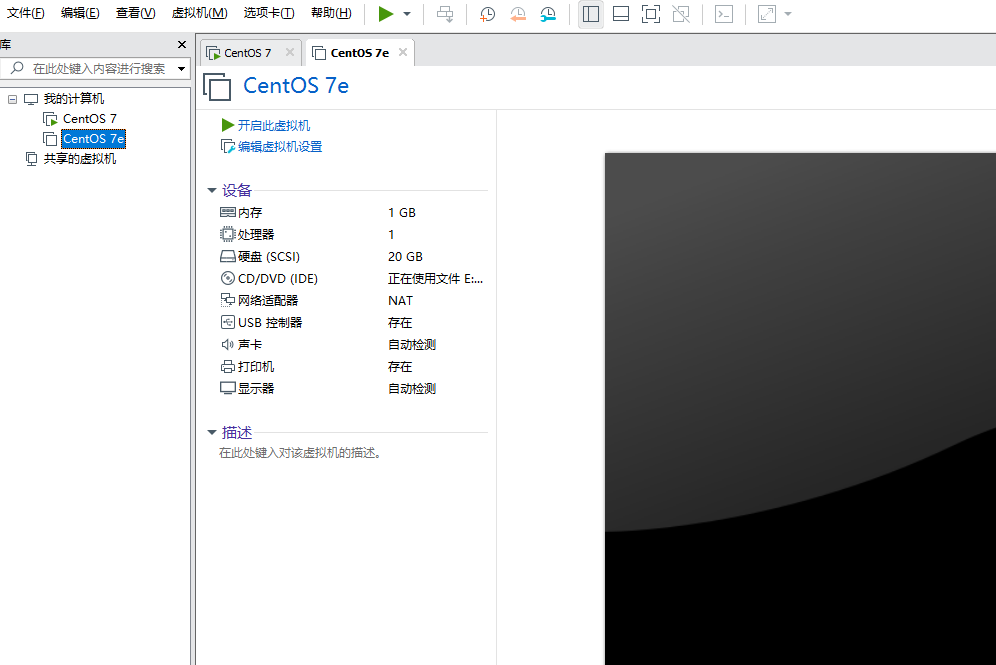Take a snapshot with the clock-plus icon
The width and height of the screenshot is (996, 665).
click(x=487, y=14)
